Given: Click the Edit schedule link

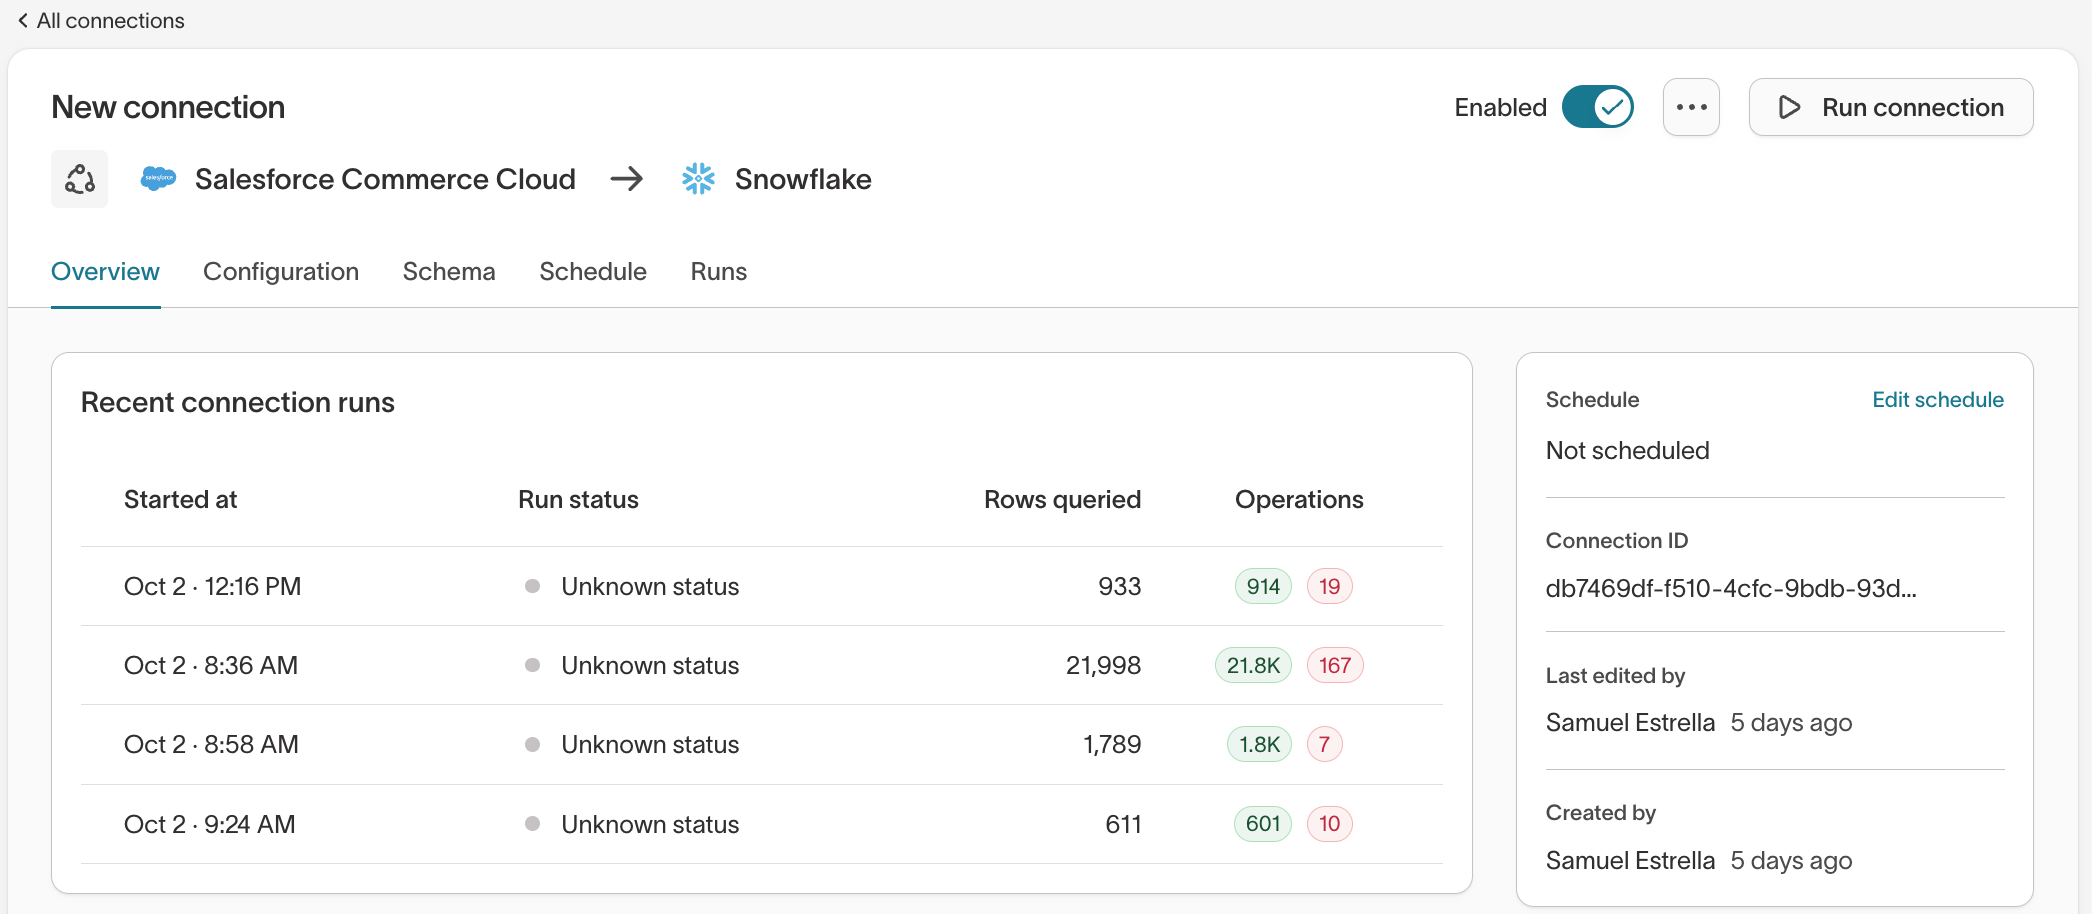Looking at the screenshot, I should click(1937, 400).
